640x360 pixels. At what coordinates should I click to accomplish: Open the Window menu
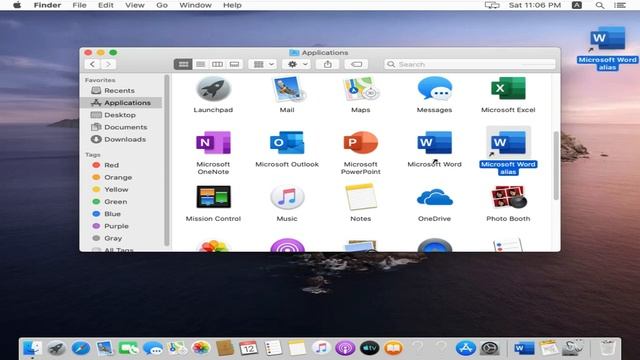(x=195, y=5)
